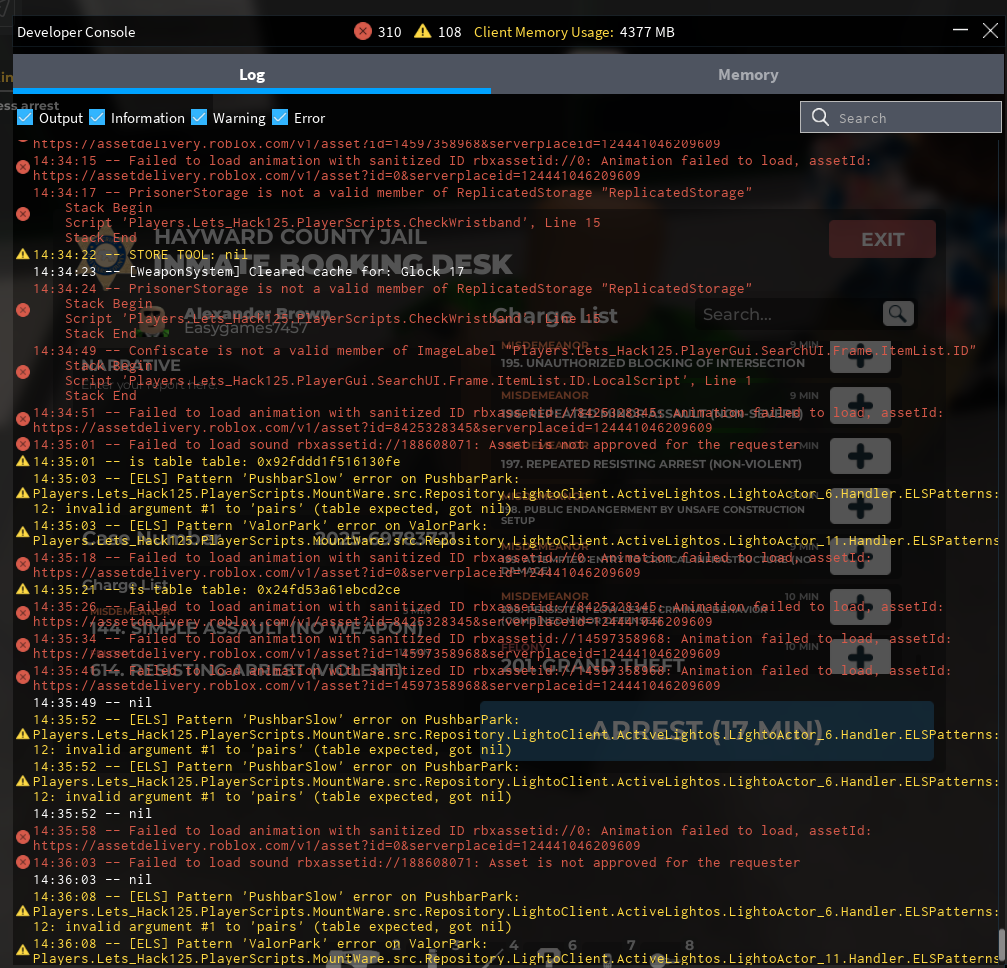Add the 201 Grand Theft charge
1007x968 pixels.
860,657
